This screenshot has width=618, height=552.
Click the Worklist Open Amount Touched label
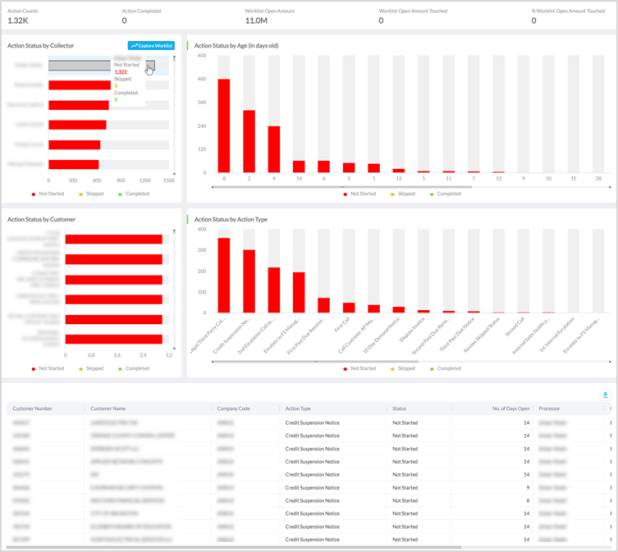[413, 11]
